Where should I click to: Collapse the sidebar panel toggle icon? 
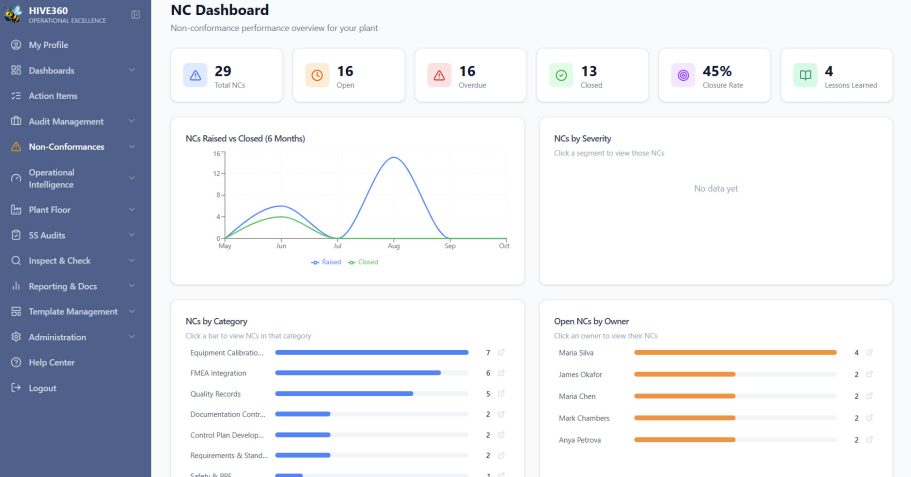[135, 15]
